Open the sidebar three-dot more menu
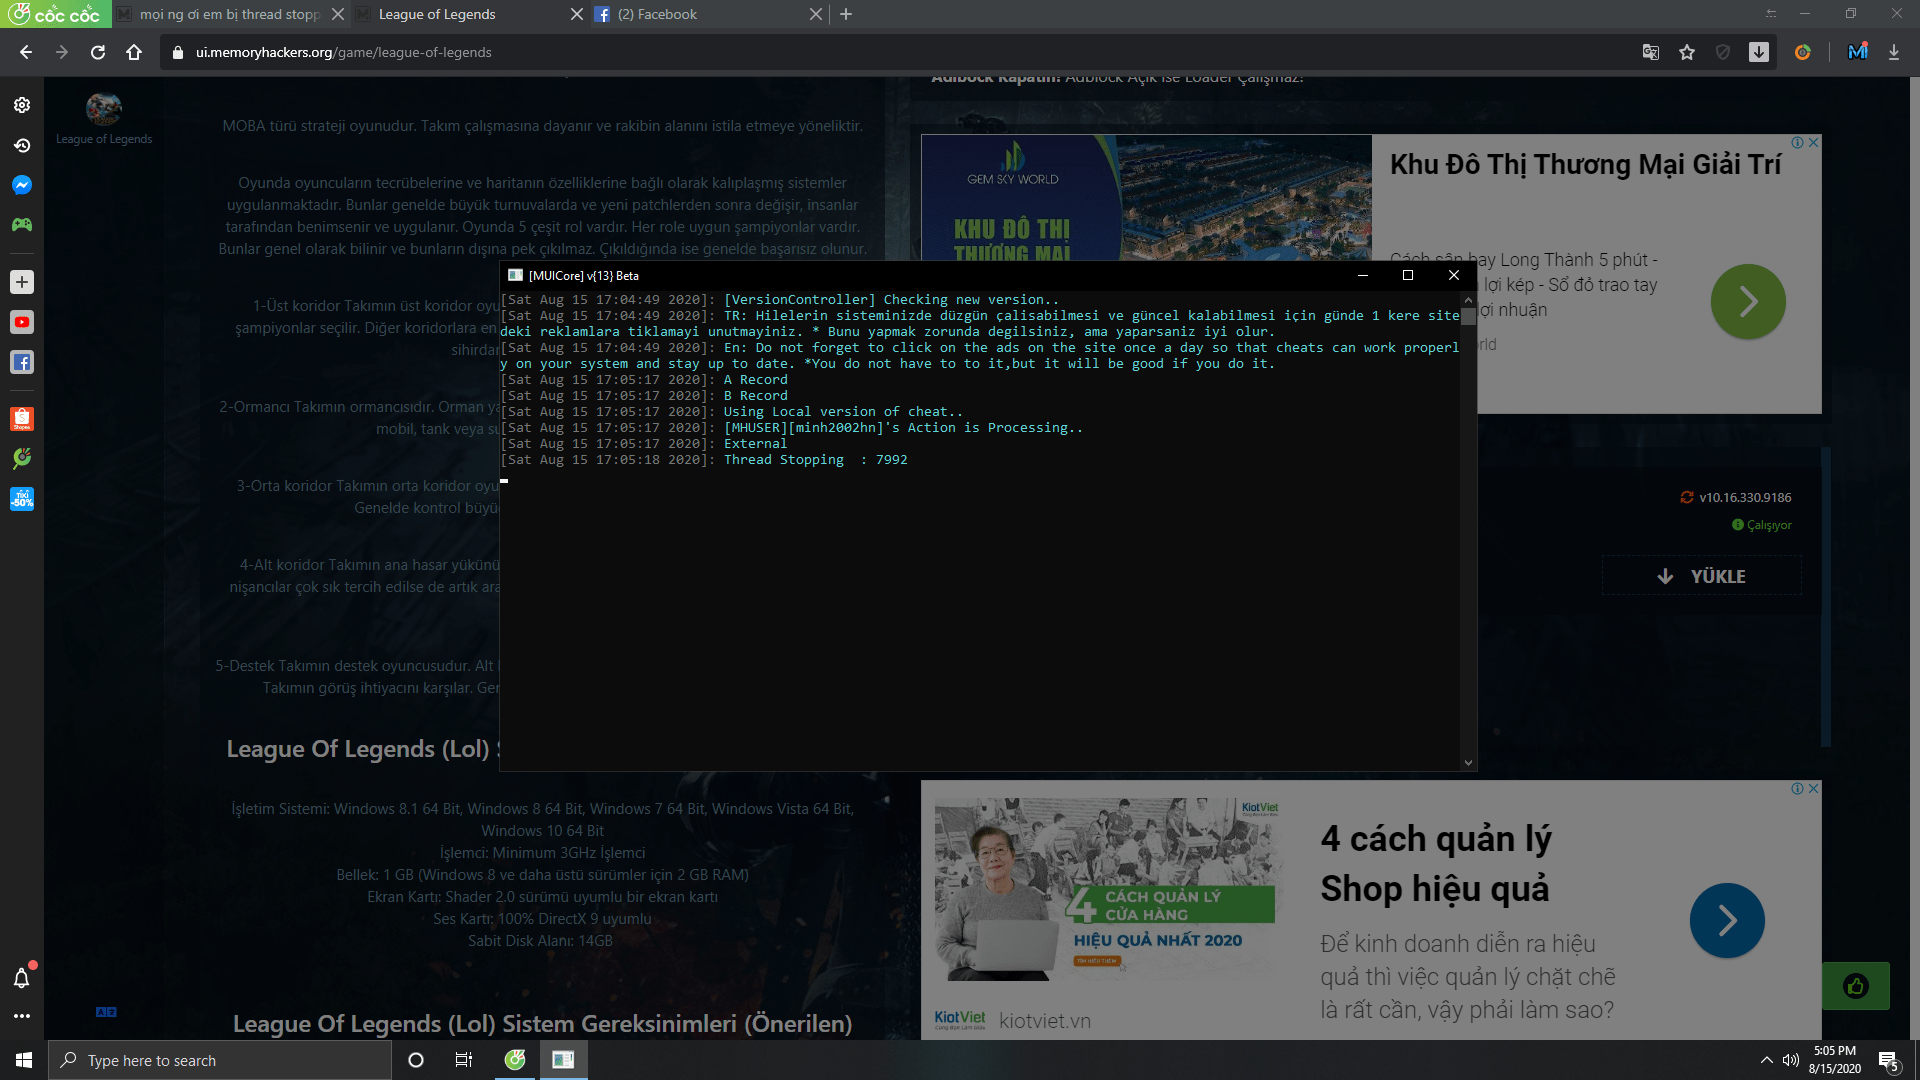This screenshot has height=1080, width=1920. point(22,1016)
